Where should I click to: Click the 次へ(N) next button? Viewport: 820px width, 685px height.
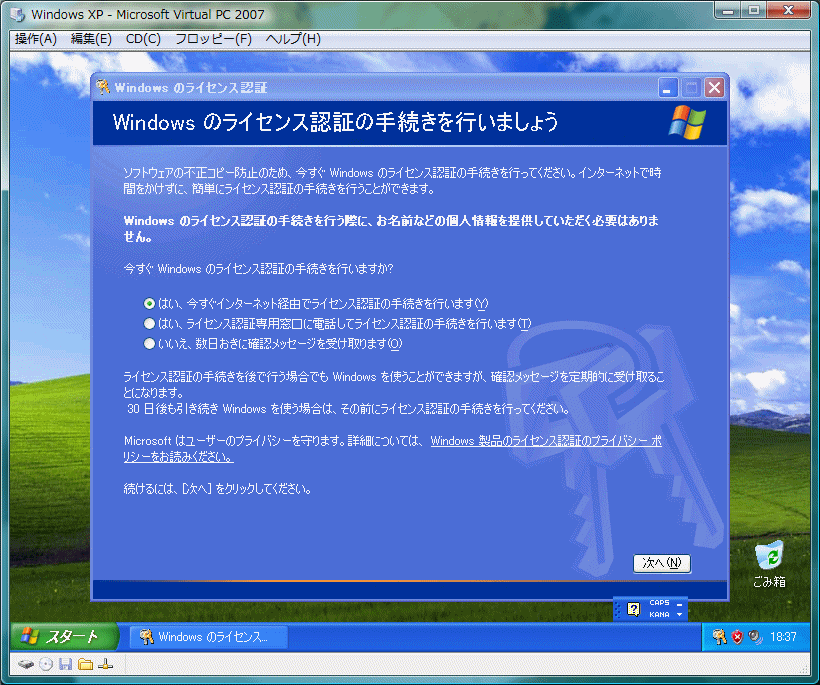(662, 563)
